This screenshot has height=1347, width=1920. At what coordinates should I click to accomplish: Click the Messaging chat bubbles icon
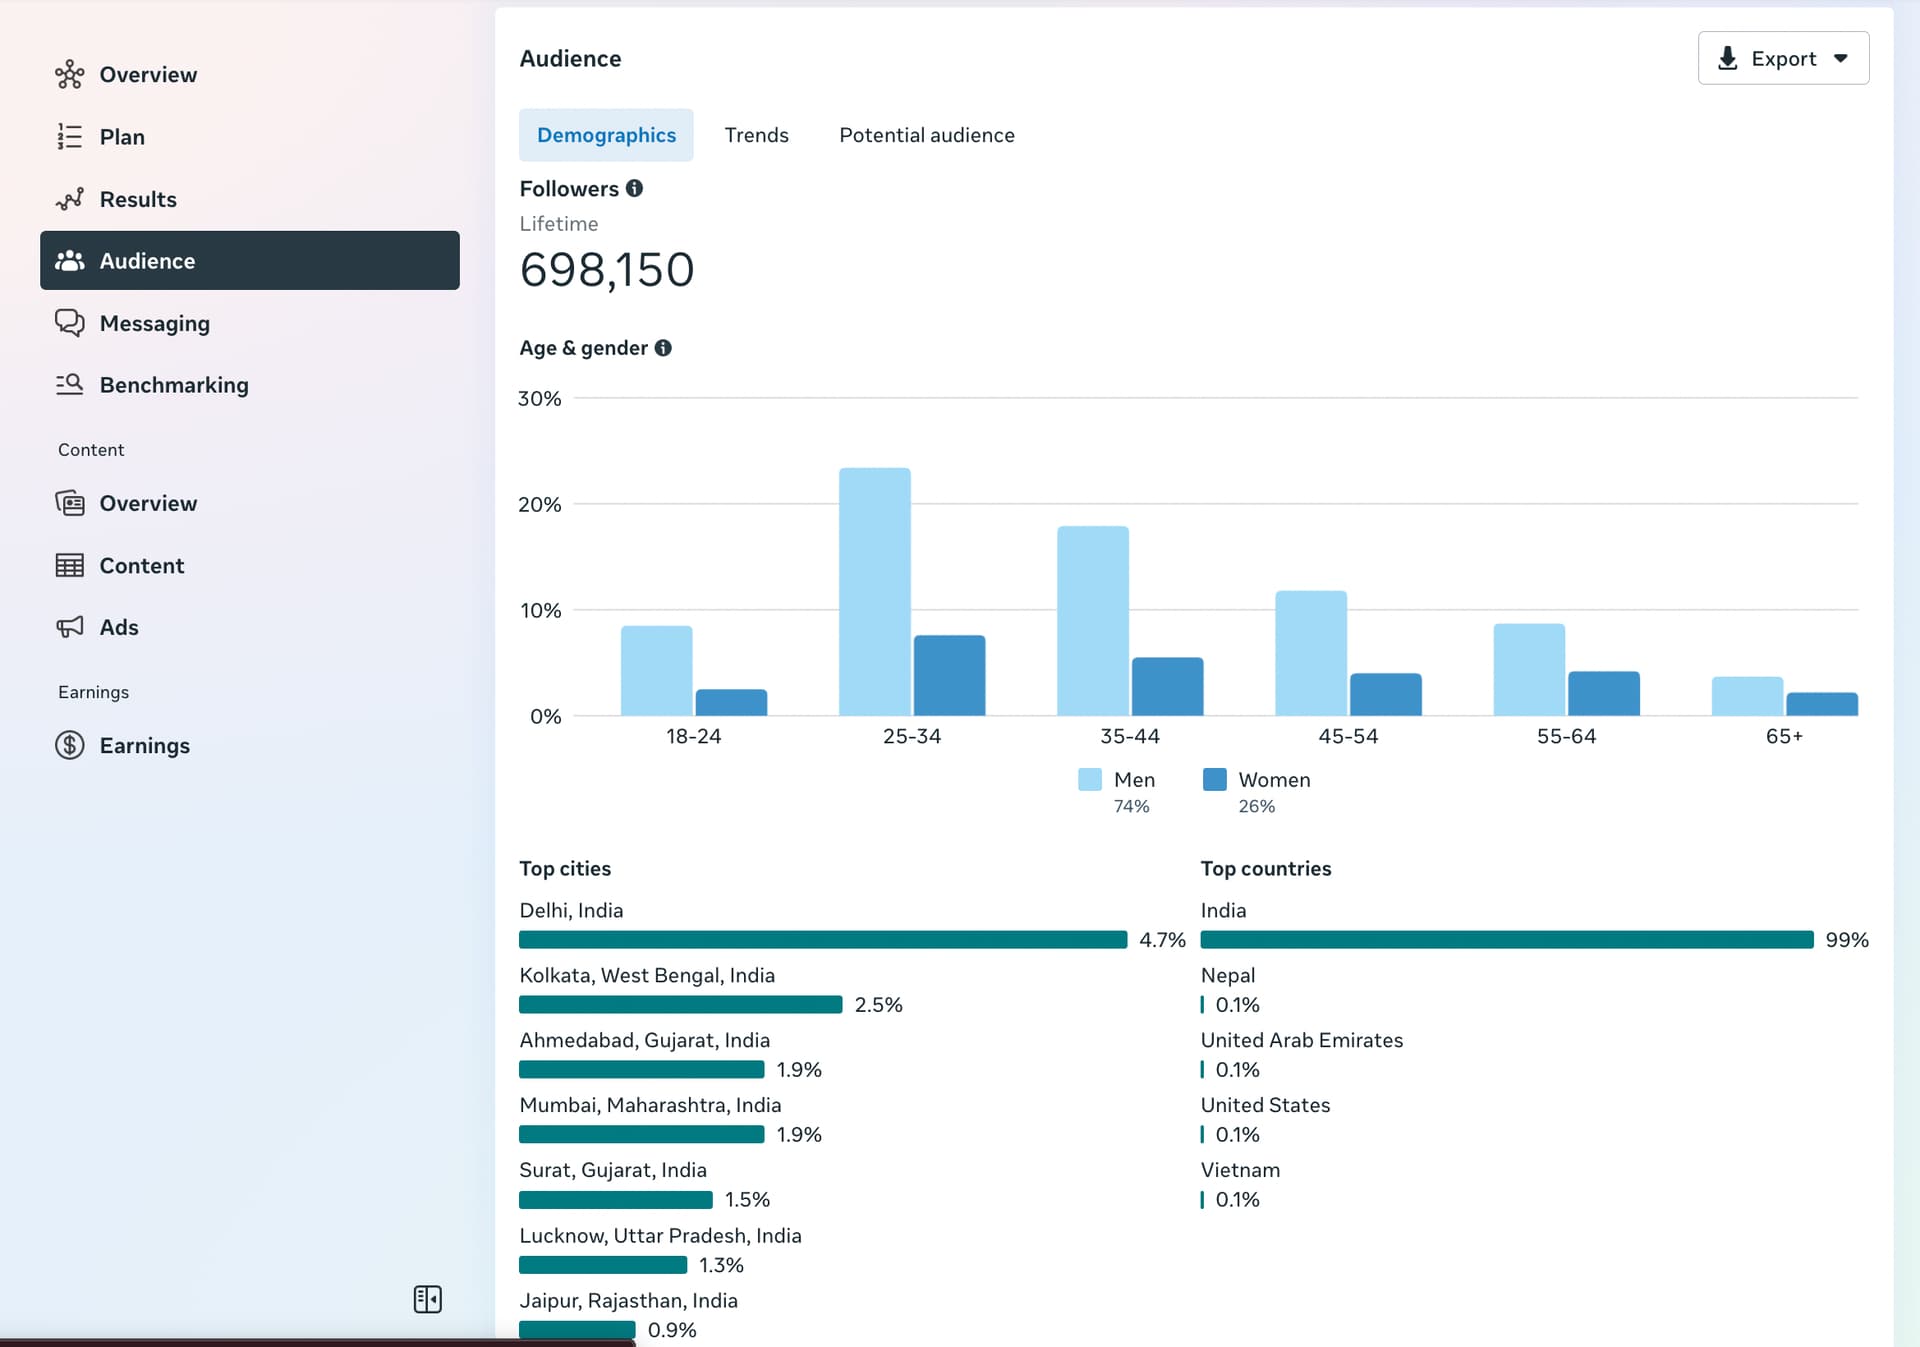click(69, 323)
